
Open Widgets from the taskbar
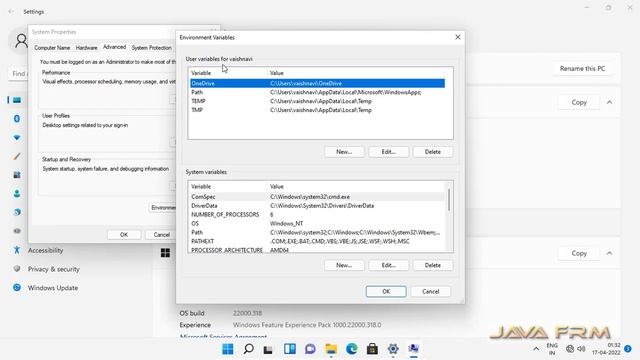pyautogui.click(x=290, y=349)
